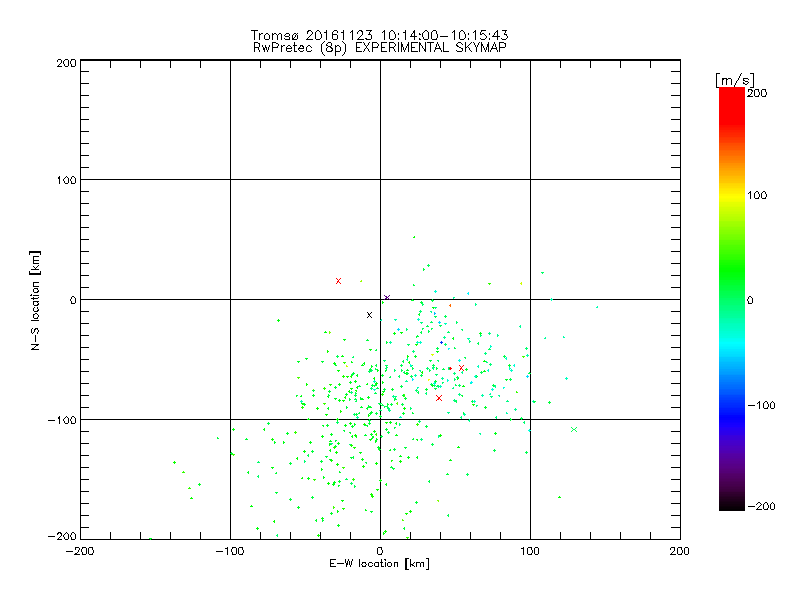The width and height of the screenshot is (800, 600).
Task: Click the color bar label '200'
Action: [x=757, y=93]
